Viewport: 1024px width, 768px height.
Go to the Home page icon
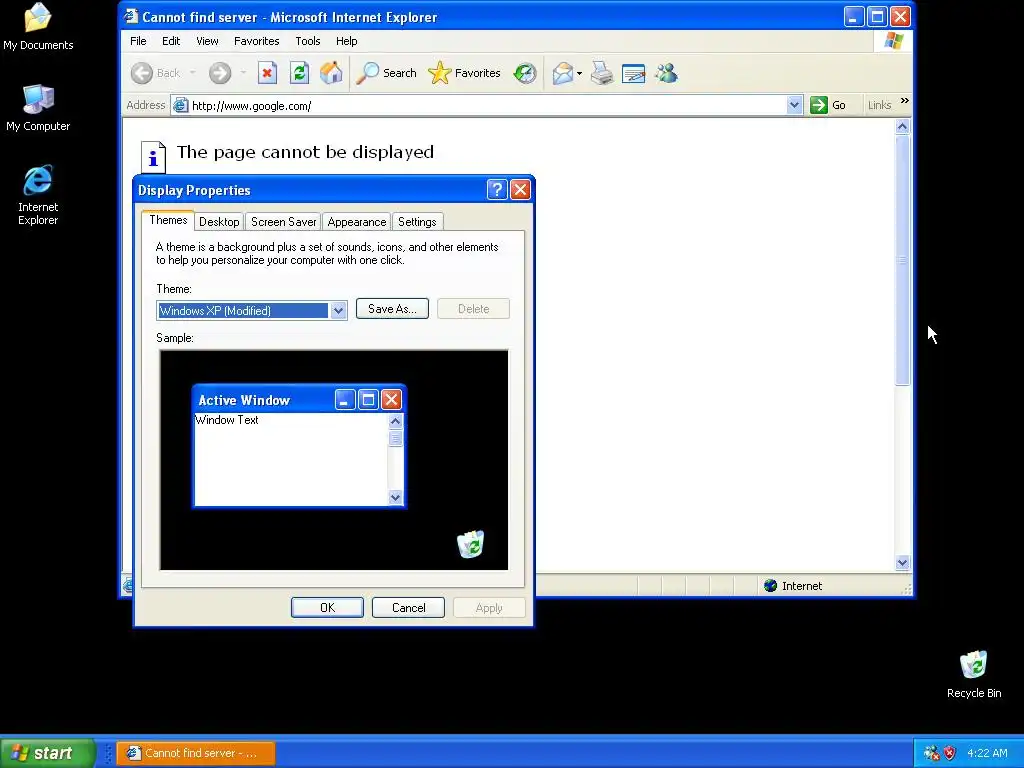pos(331,73)
